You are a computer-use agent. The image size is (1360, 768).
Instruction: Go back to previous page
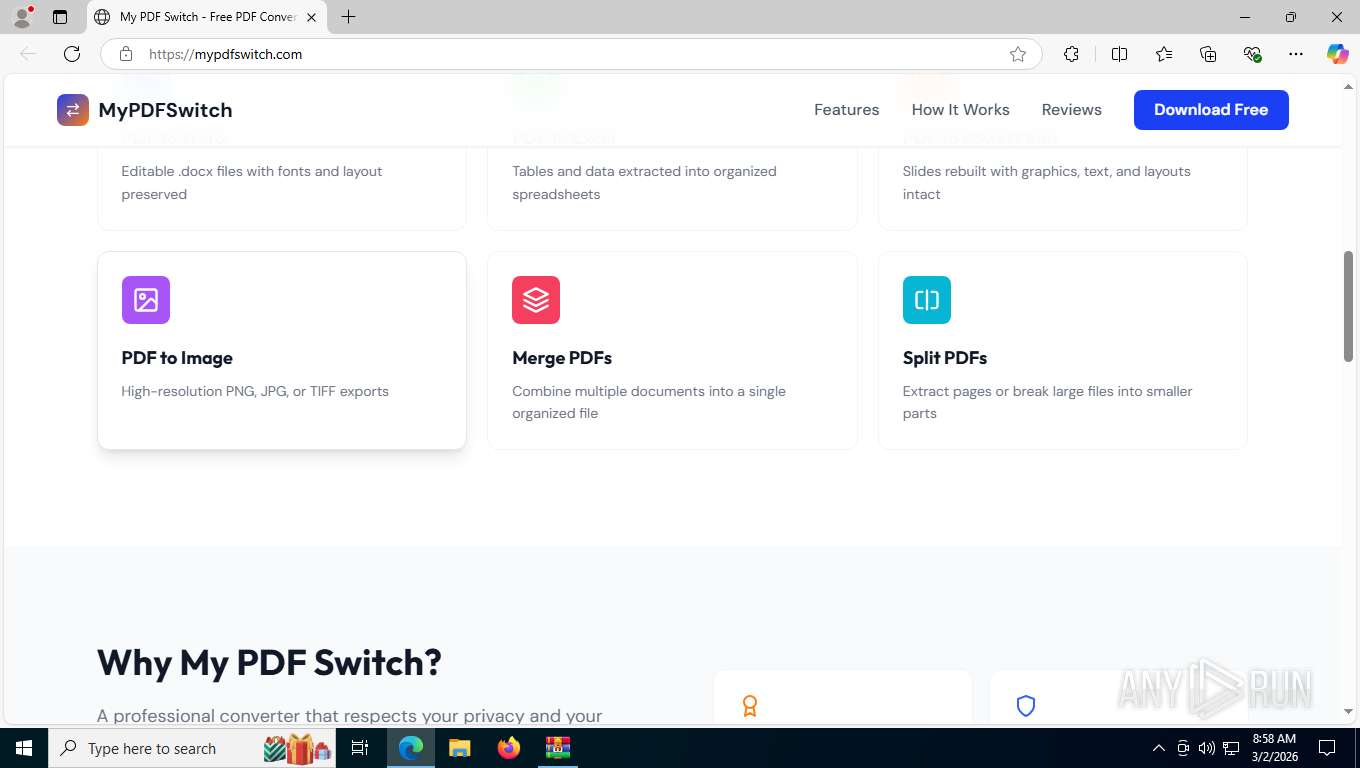tap(28, 54)
